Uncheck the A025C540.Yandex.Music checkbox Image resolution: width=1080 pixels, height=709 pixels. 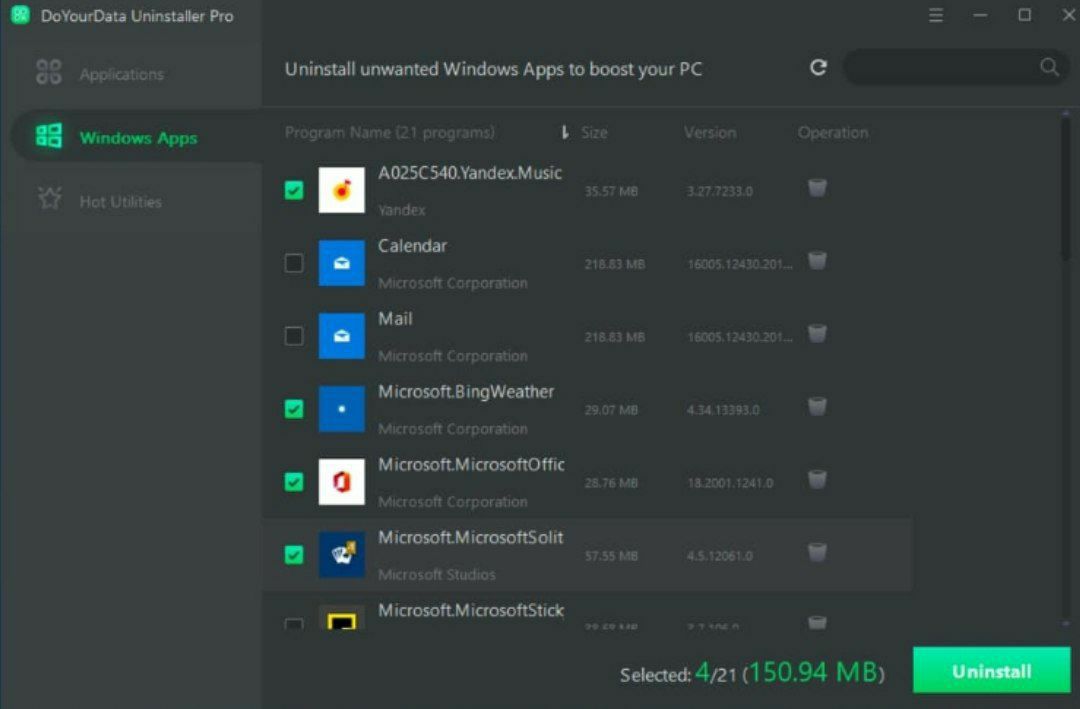(x=294, y=190)
